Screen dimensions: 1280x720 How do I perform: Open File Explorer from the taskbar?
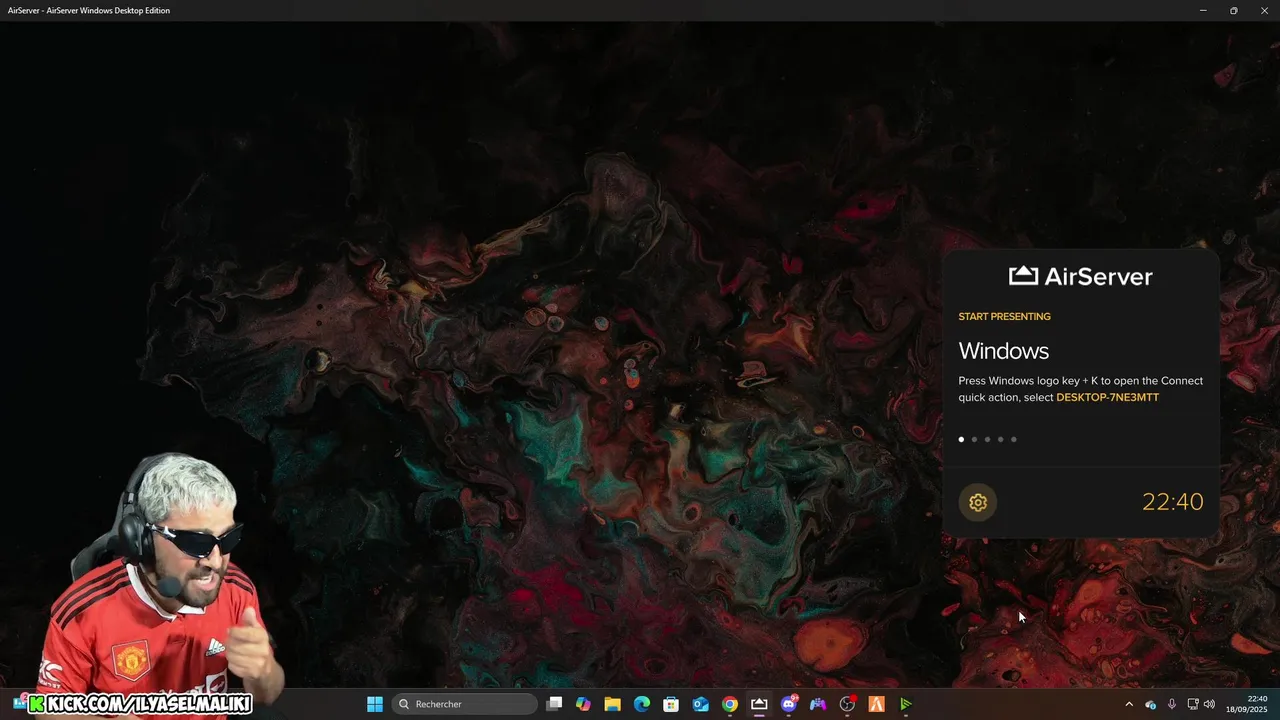(x=613, y=704)
